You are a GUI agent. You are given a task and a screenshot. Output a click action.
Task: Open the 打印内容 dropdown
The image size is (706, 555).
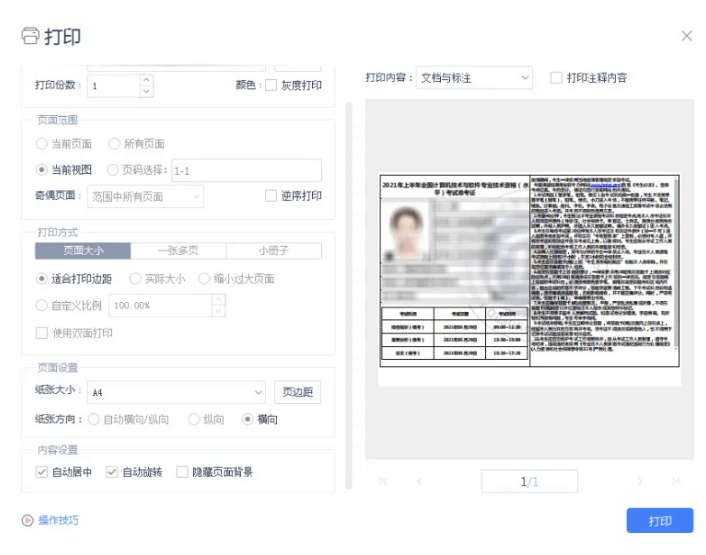[x=474, y=77]
